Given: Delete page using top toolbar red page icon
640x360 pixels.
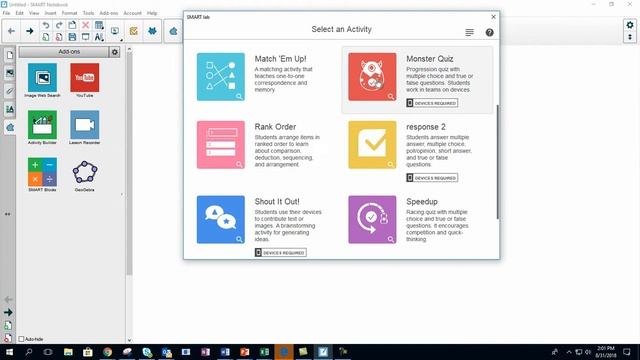Looking at the screenshot, I should (x=59, y=37).
